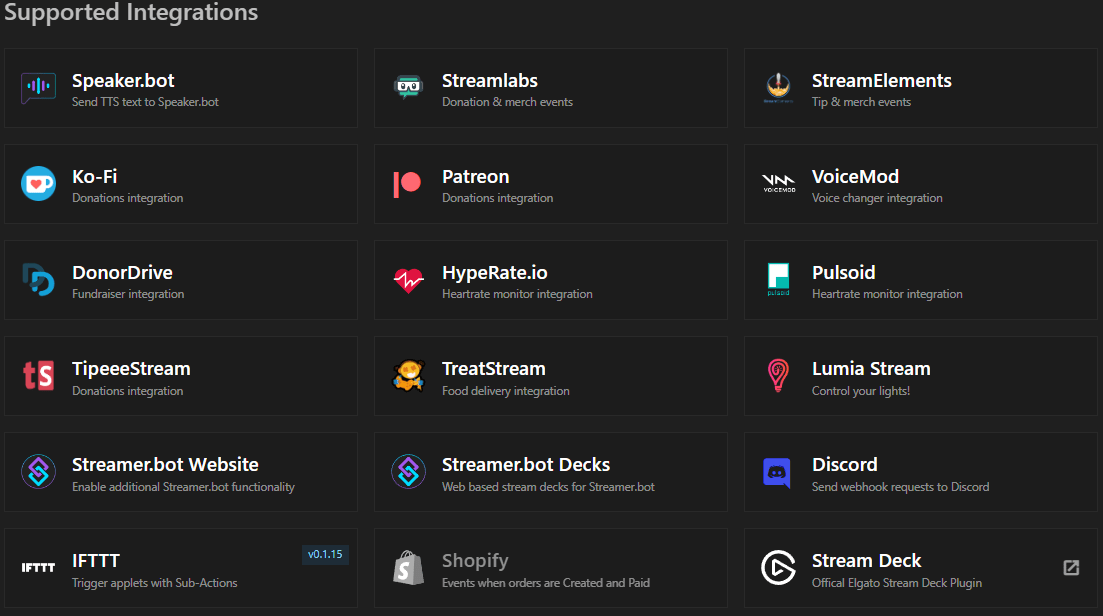This screenshot has height=616, width=1103.
Task: Click the Shopify bag icon
Action: (x=408, y=567)
